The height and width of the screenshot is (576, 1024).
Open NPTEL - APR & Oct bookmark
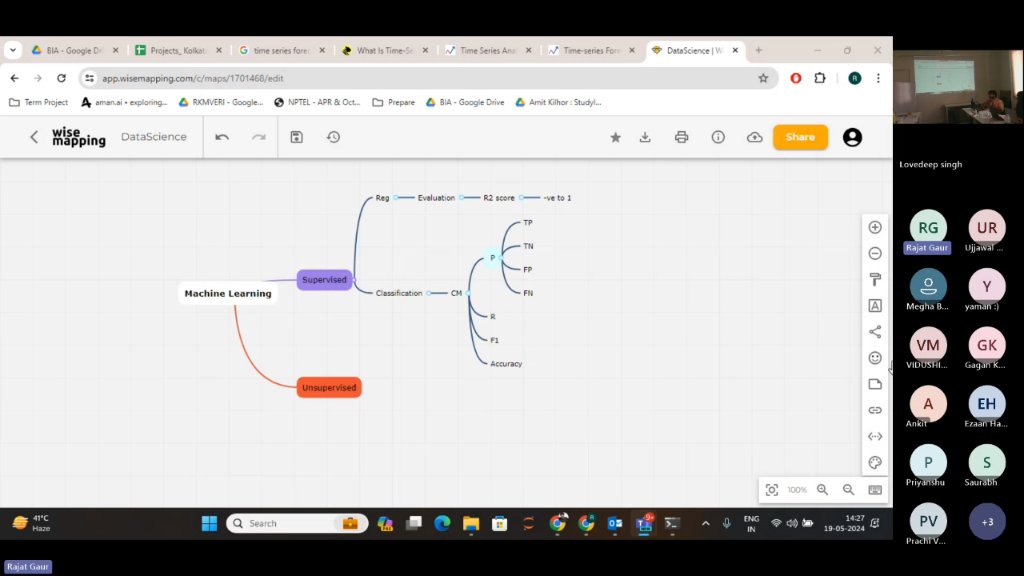tap(317, 103)
